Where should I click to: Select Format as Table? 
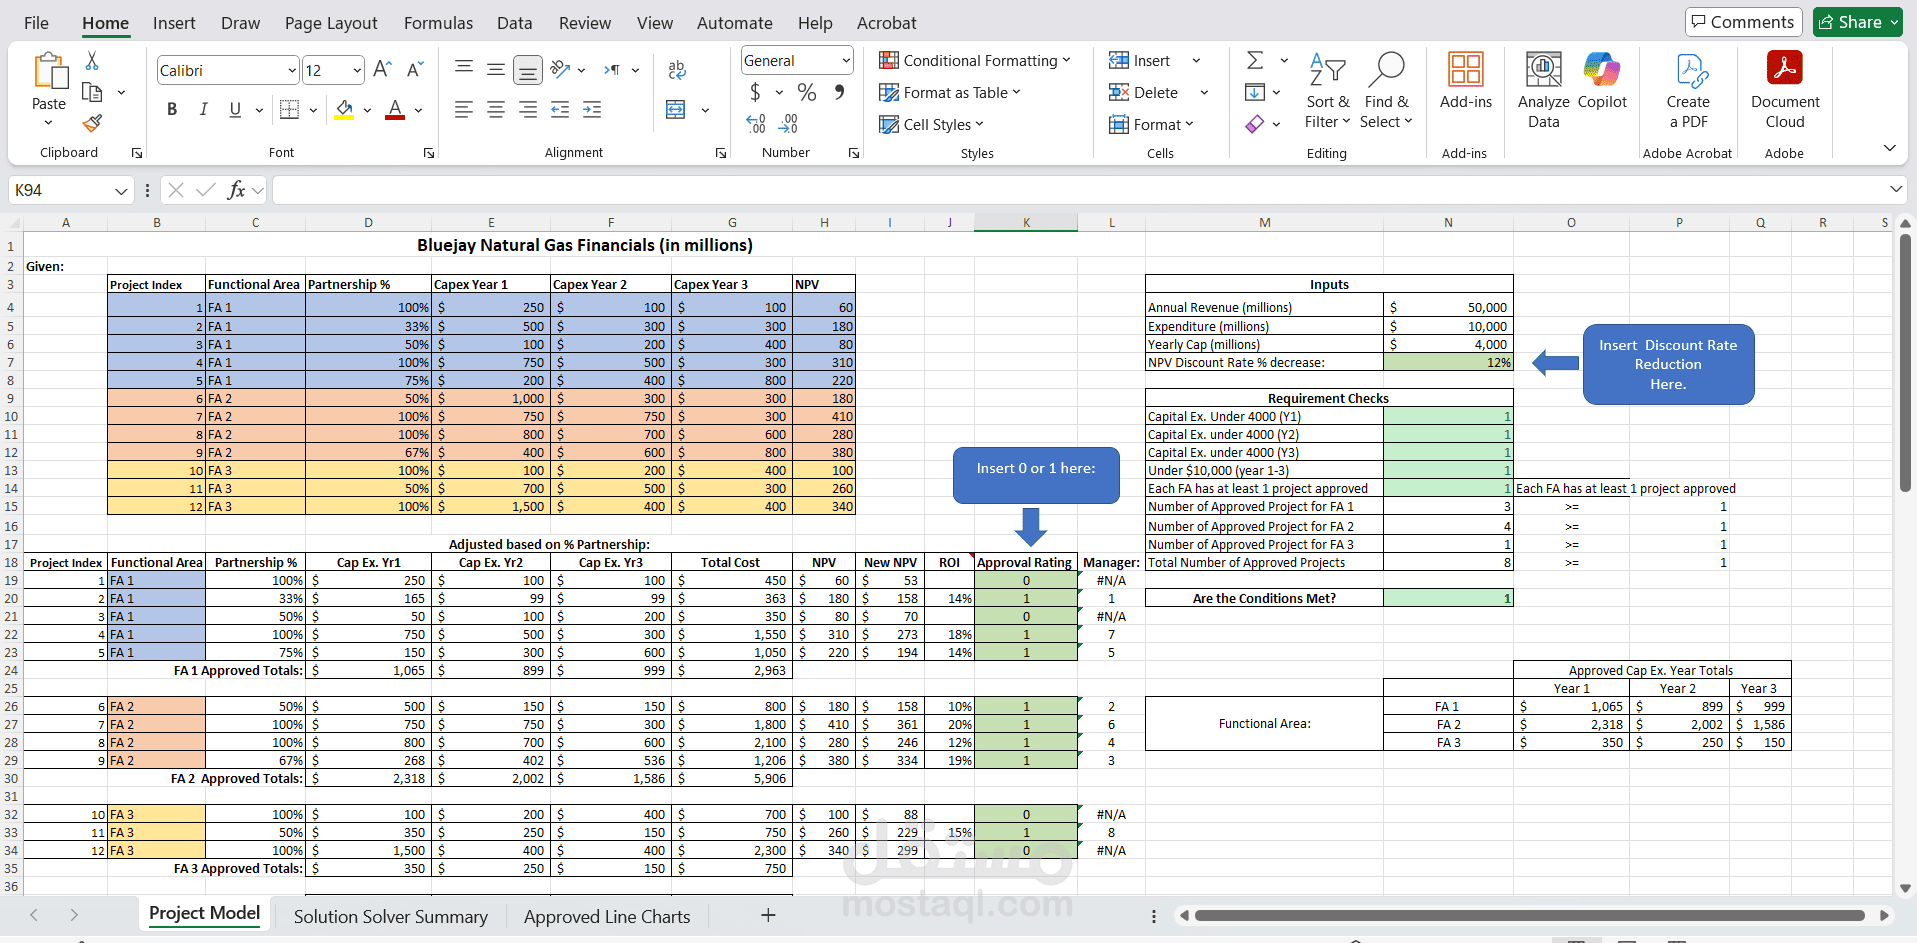(950, 92)
